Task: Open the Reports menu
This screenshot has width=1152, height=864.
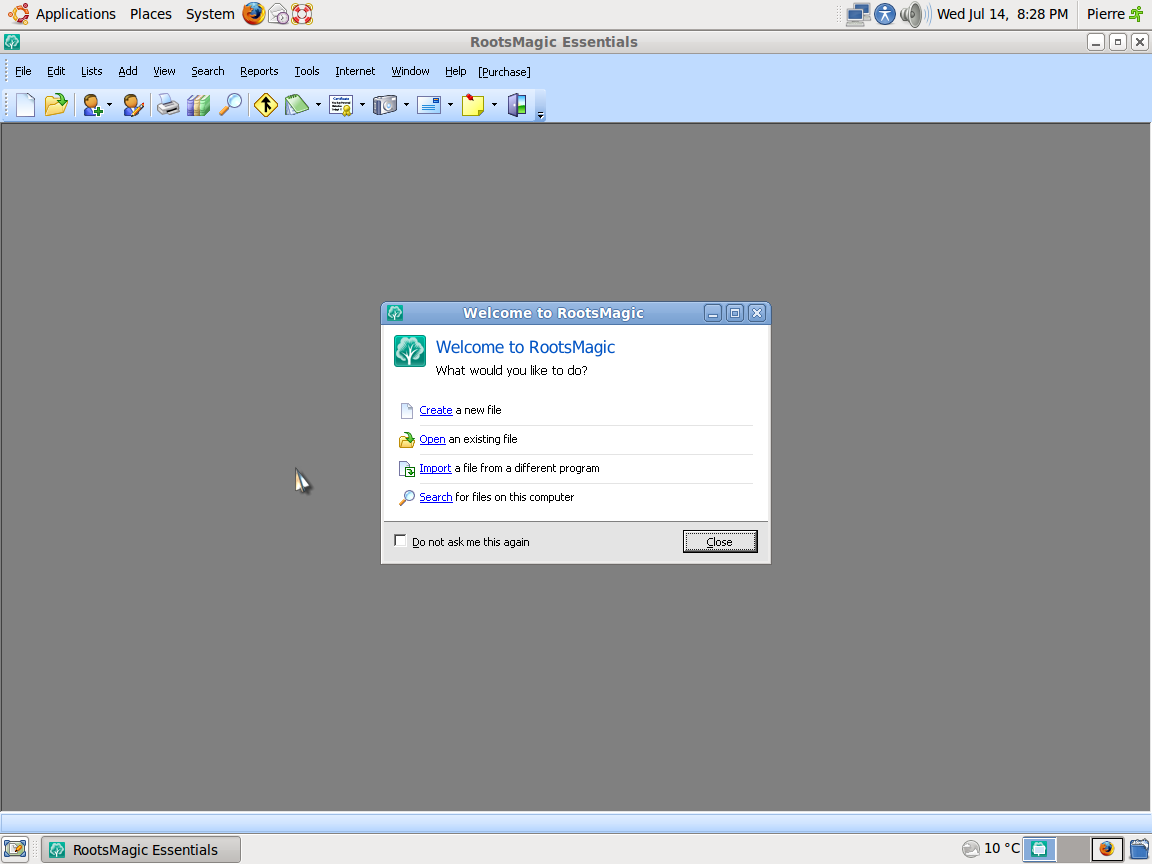Action: (x=259, y=71)
